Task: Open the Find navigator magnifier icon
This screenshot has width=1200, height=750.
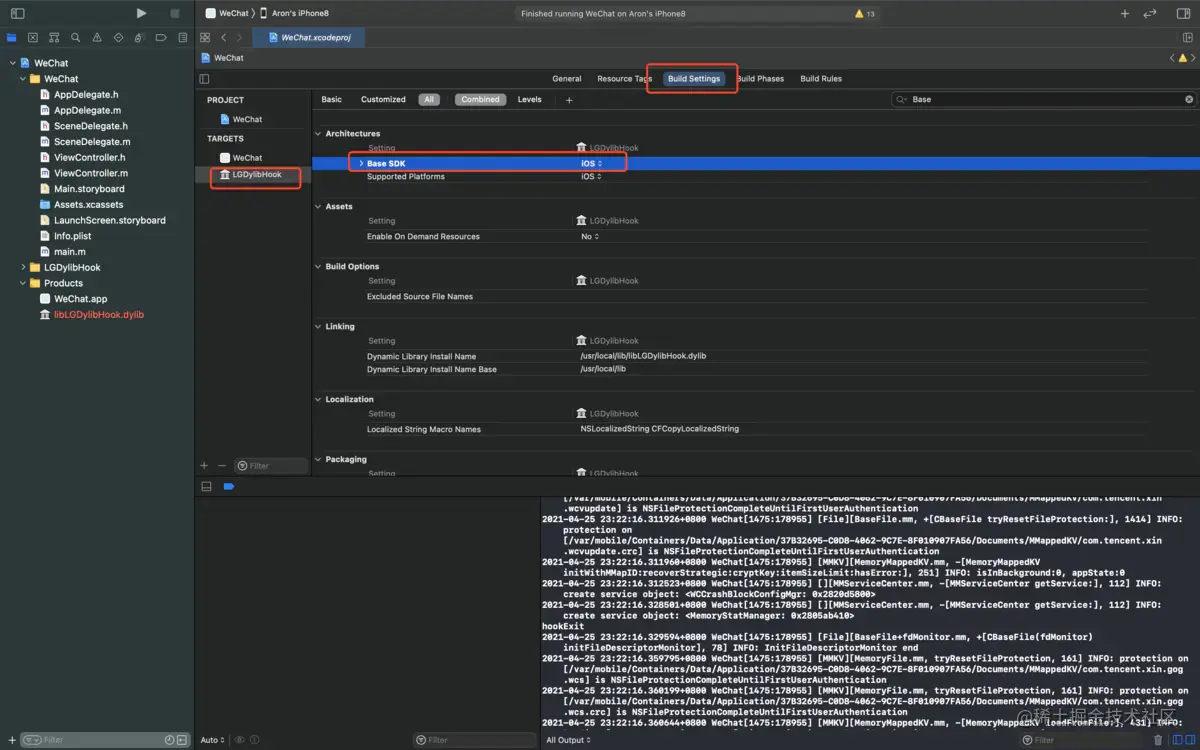Action: (x=75, y=37)
